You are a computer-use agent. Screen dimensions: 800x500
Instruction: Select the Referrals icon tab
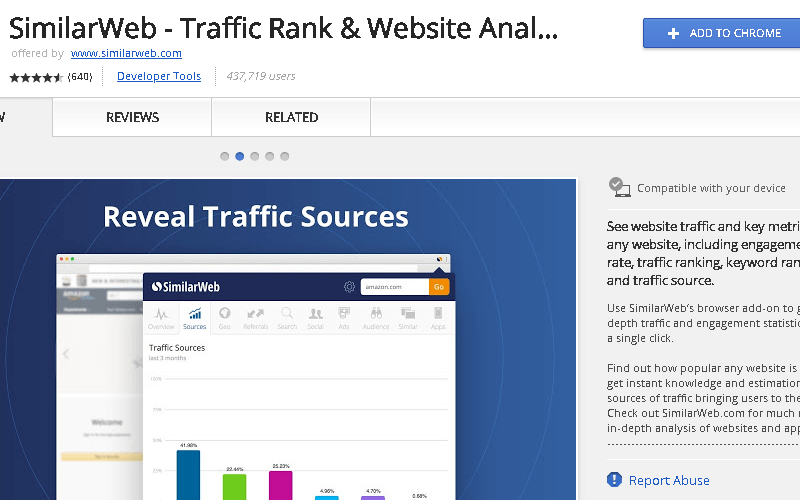[x=256, y=318]
